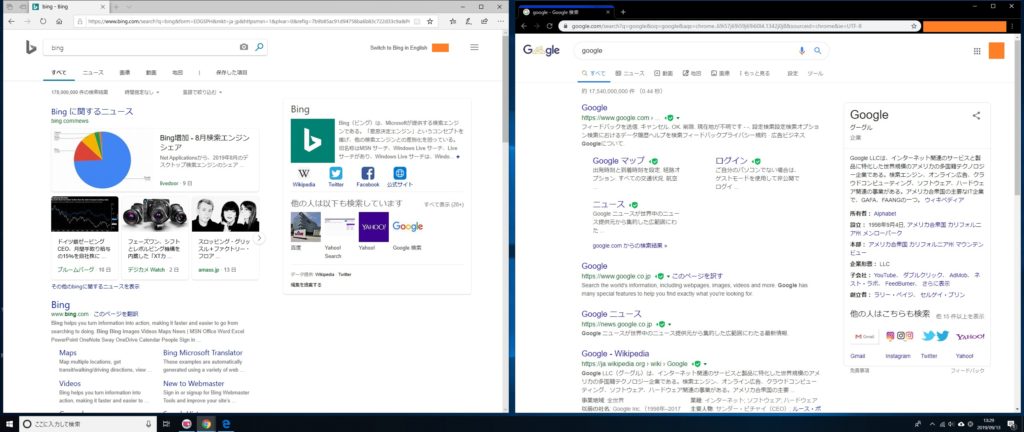Switch to Google News tab
Image resolution: width=1024 pixels, height=432 pixels.
click(x=629, y=74)
